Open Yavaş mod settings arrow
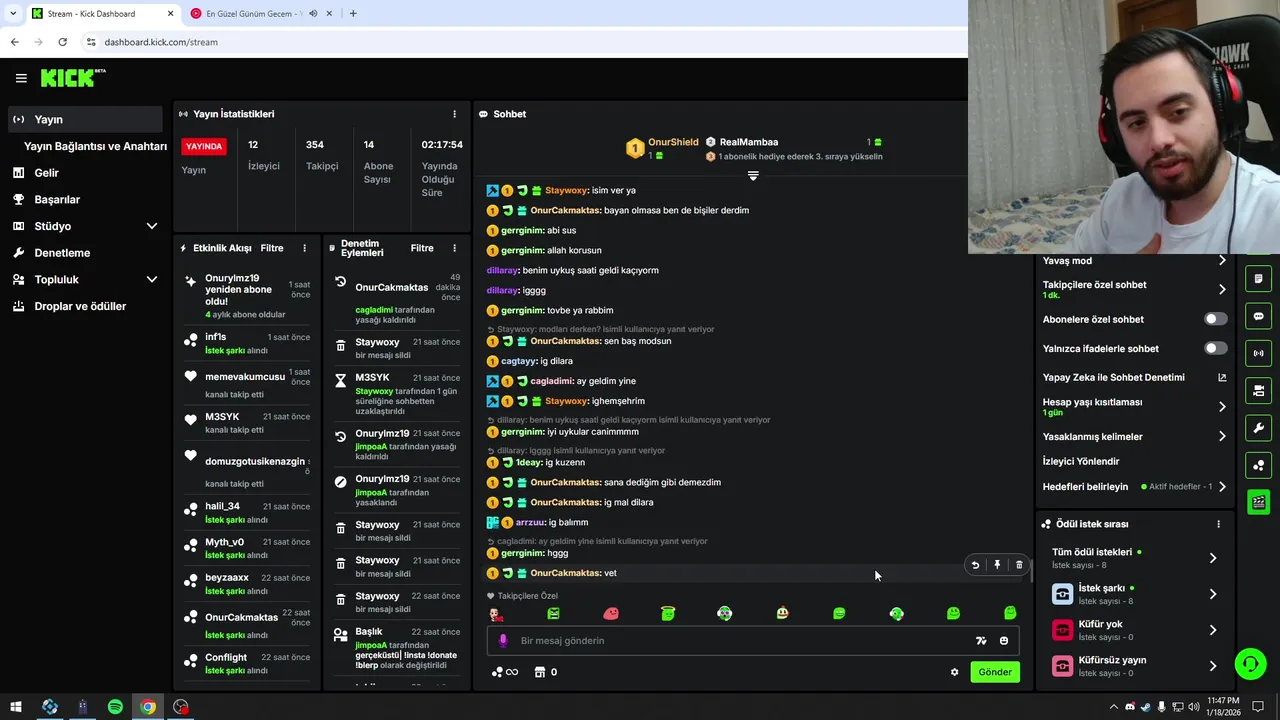The width and height of the screenshot is (1280, 720). pyautogui.click(x=1222, y=261)
